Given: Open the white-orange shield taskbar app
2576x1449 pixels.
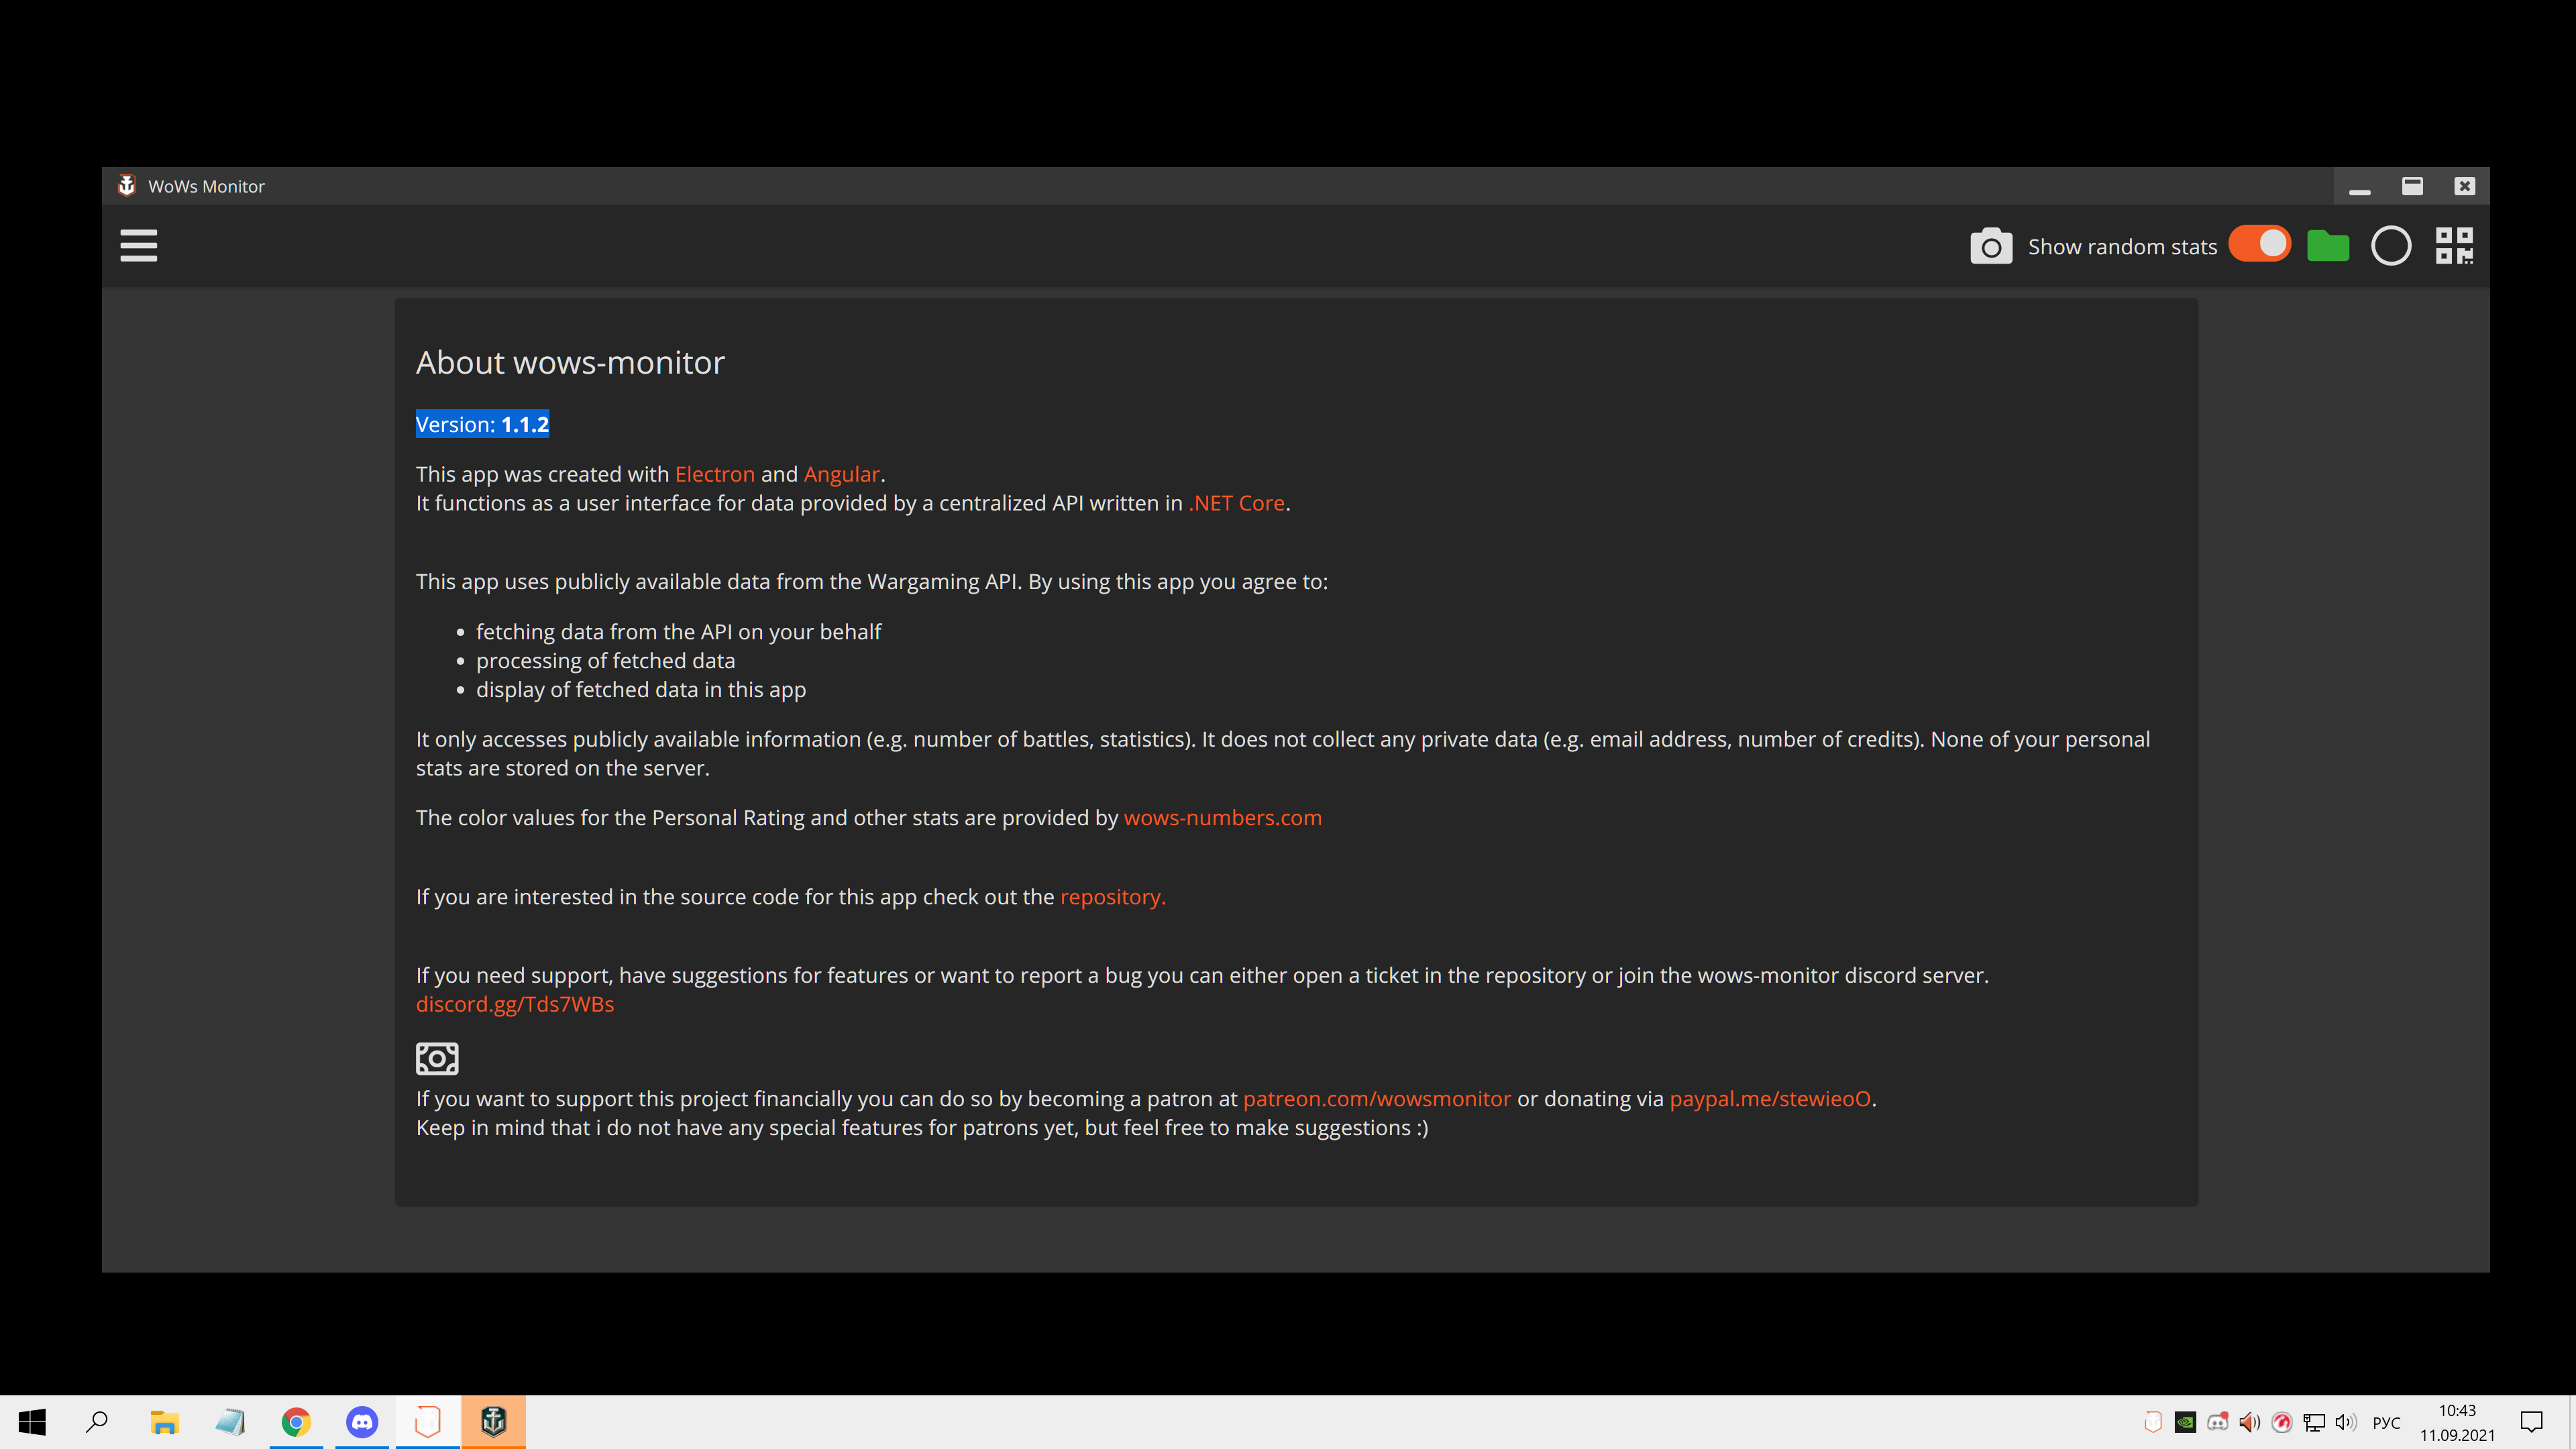Looking at the screenshot, I should pos(428,1422).
